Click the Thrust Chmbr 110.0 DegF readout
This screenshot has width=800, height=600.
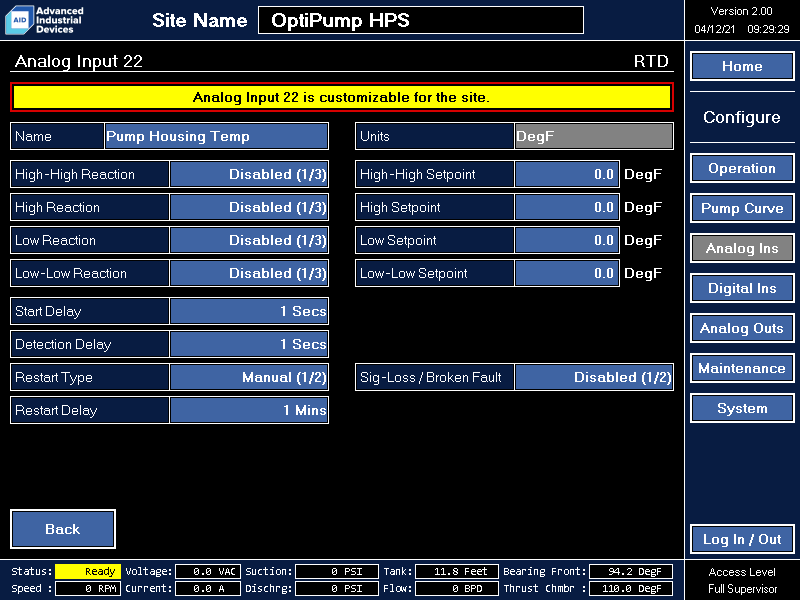(x=631, y=588)
